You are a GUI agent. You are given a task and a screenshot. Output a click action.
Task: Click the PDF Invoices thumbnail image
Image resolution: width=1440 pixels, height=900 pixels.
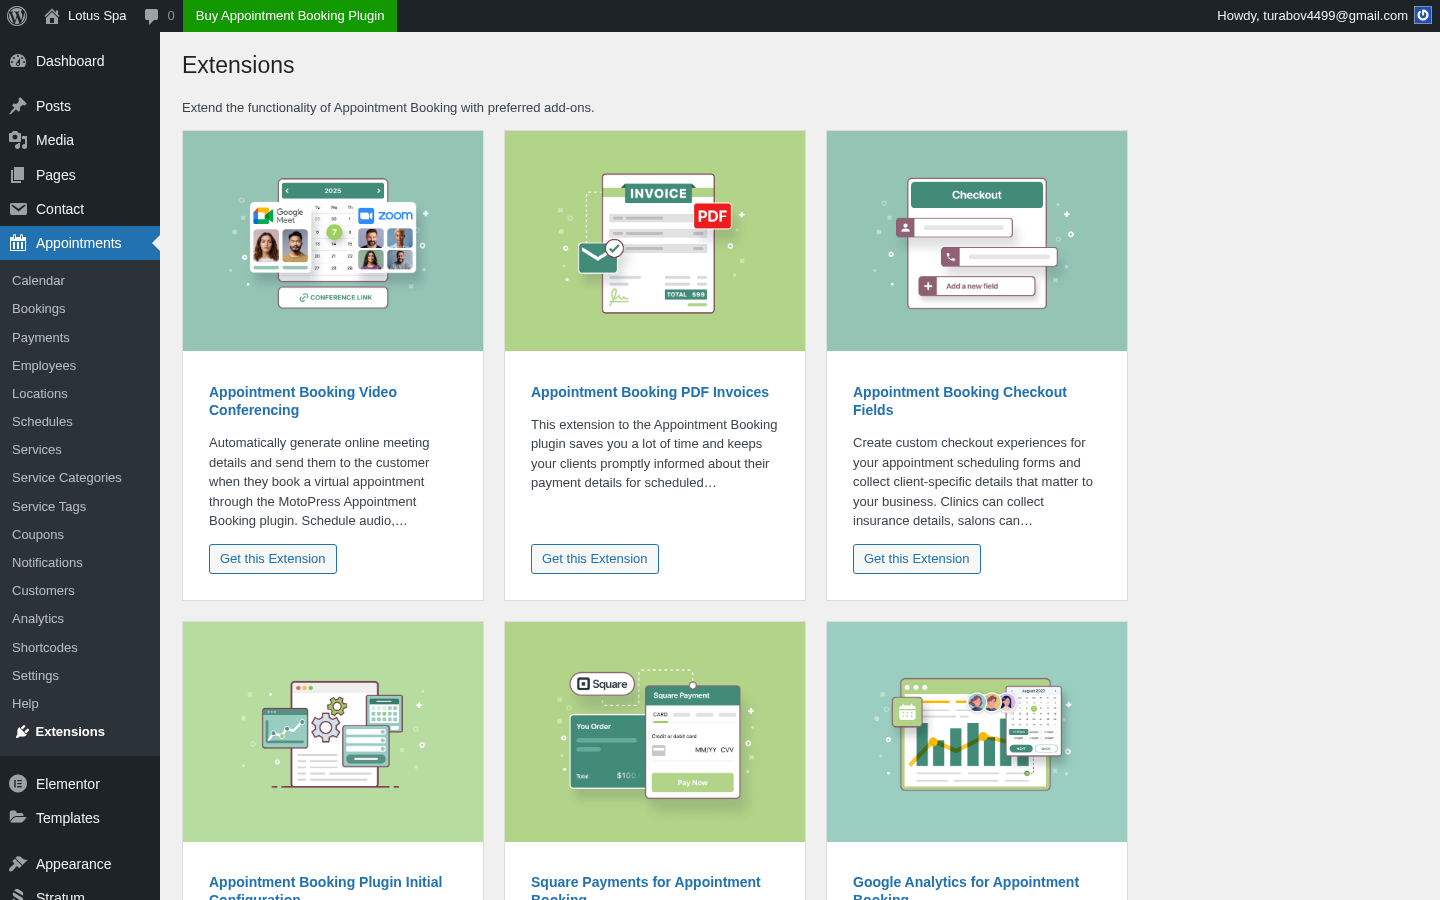coord(655,241)
